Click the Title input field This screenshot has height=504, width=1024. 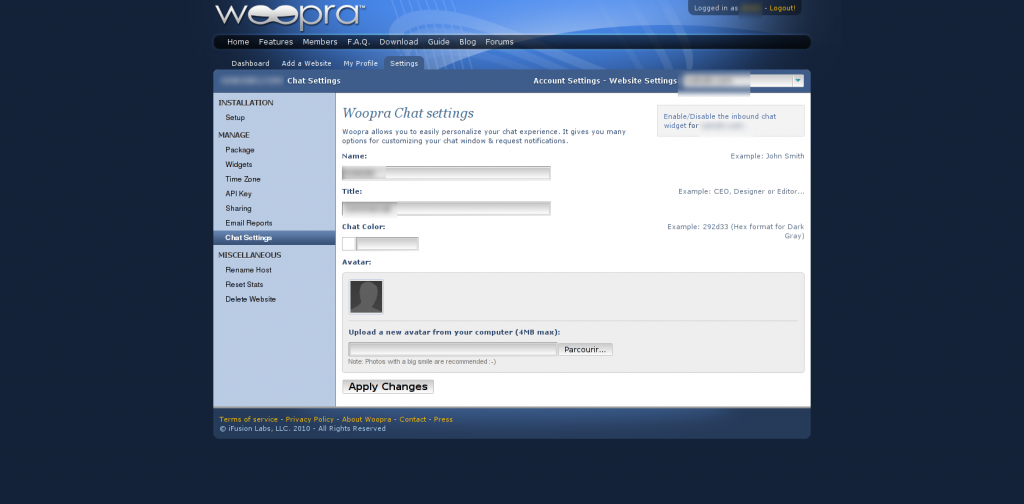446,208
